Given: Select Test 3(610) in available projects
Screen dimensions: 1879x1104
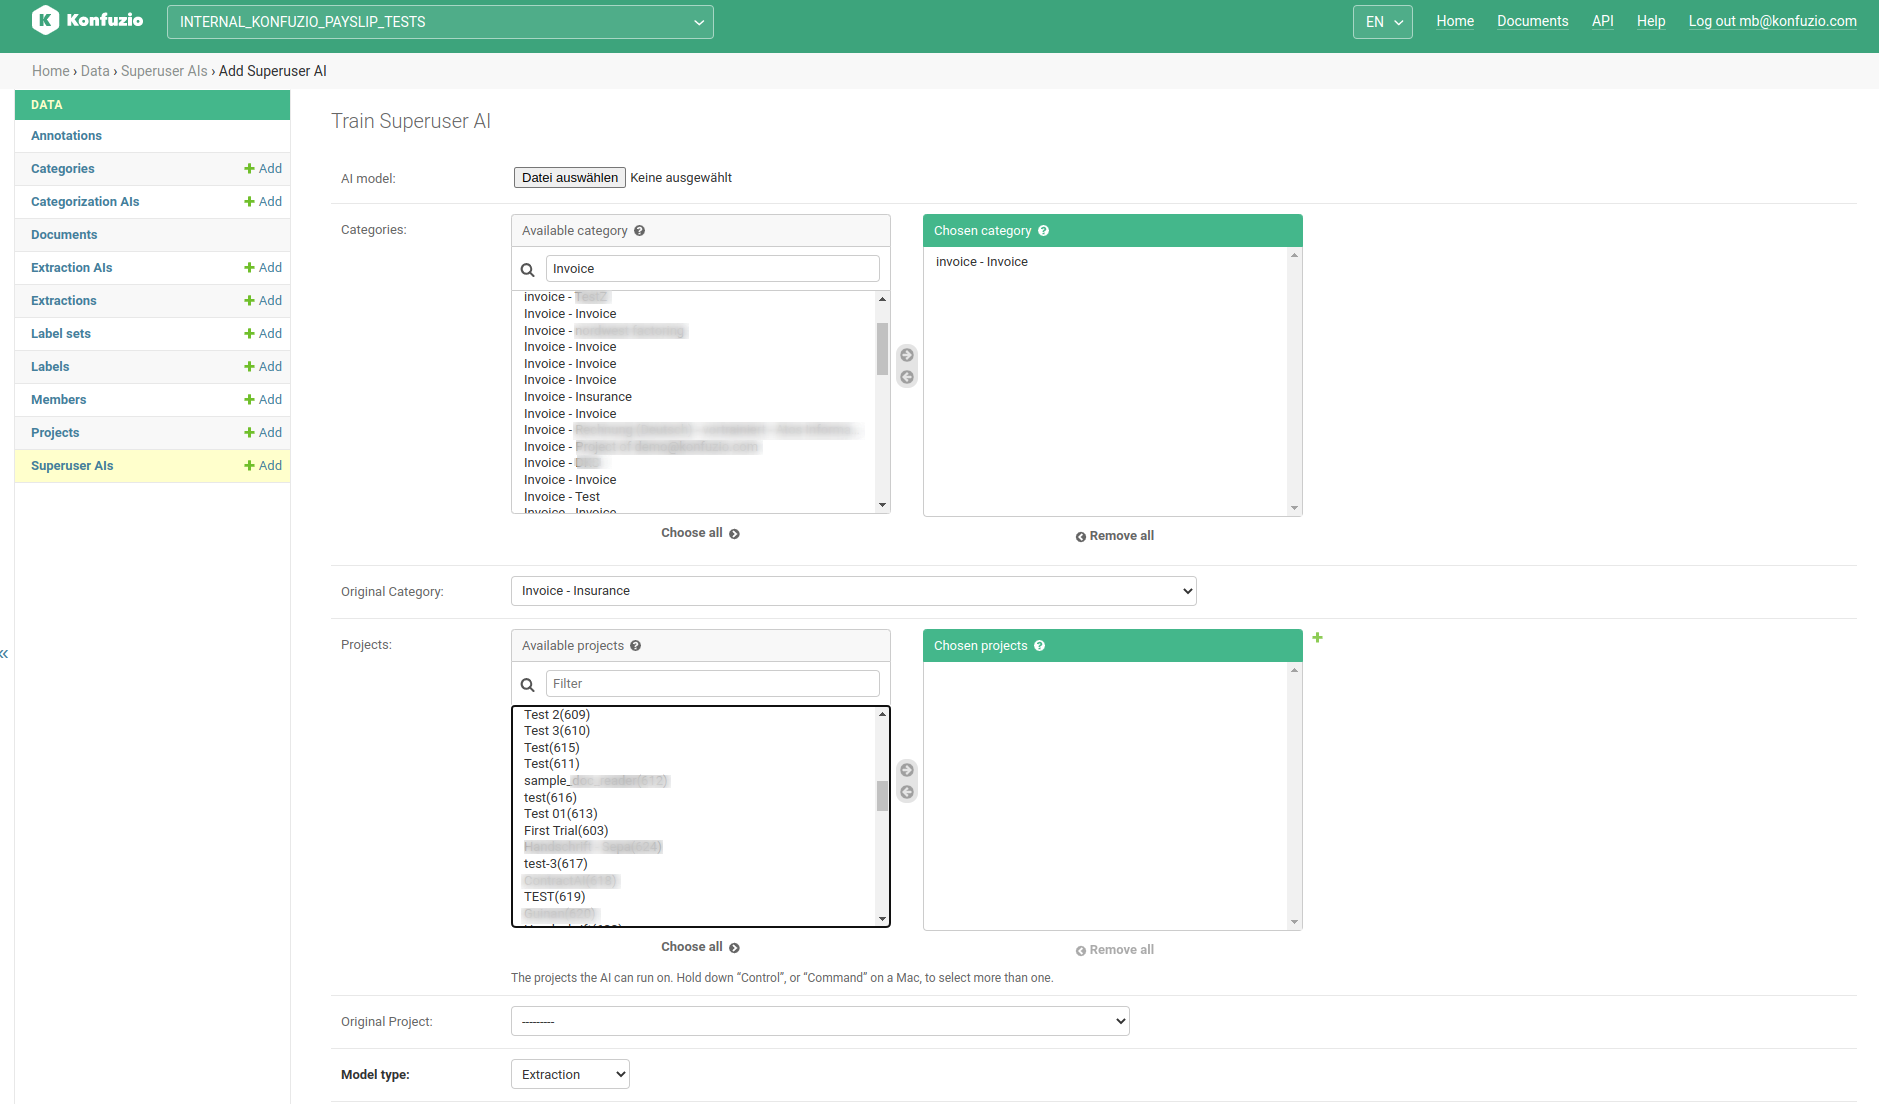Looking at the screenshot, I should pyautogui.click(x=557, y=731).
